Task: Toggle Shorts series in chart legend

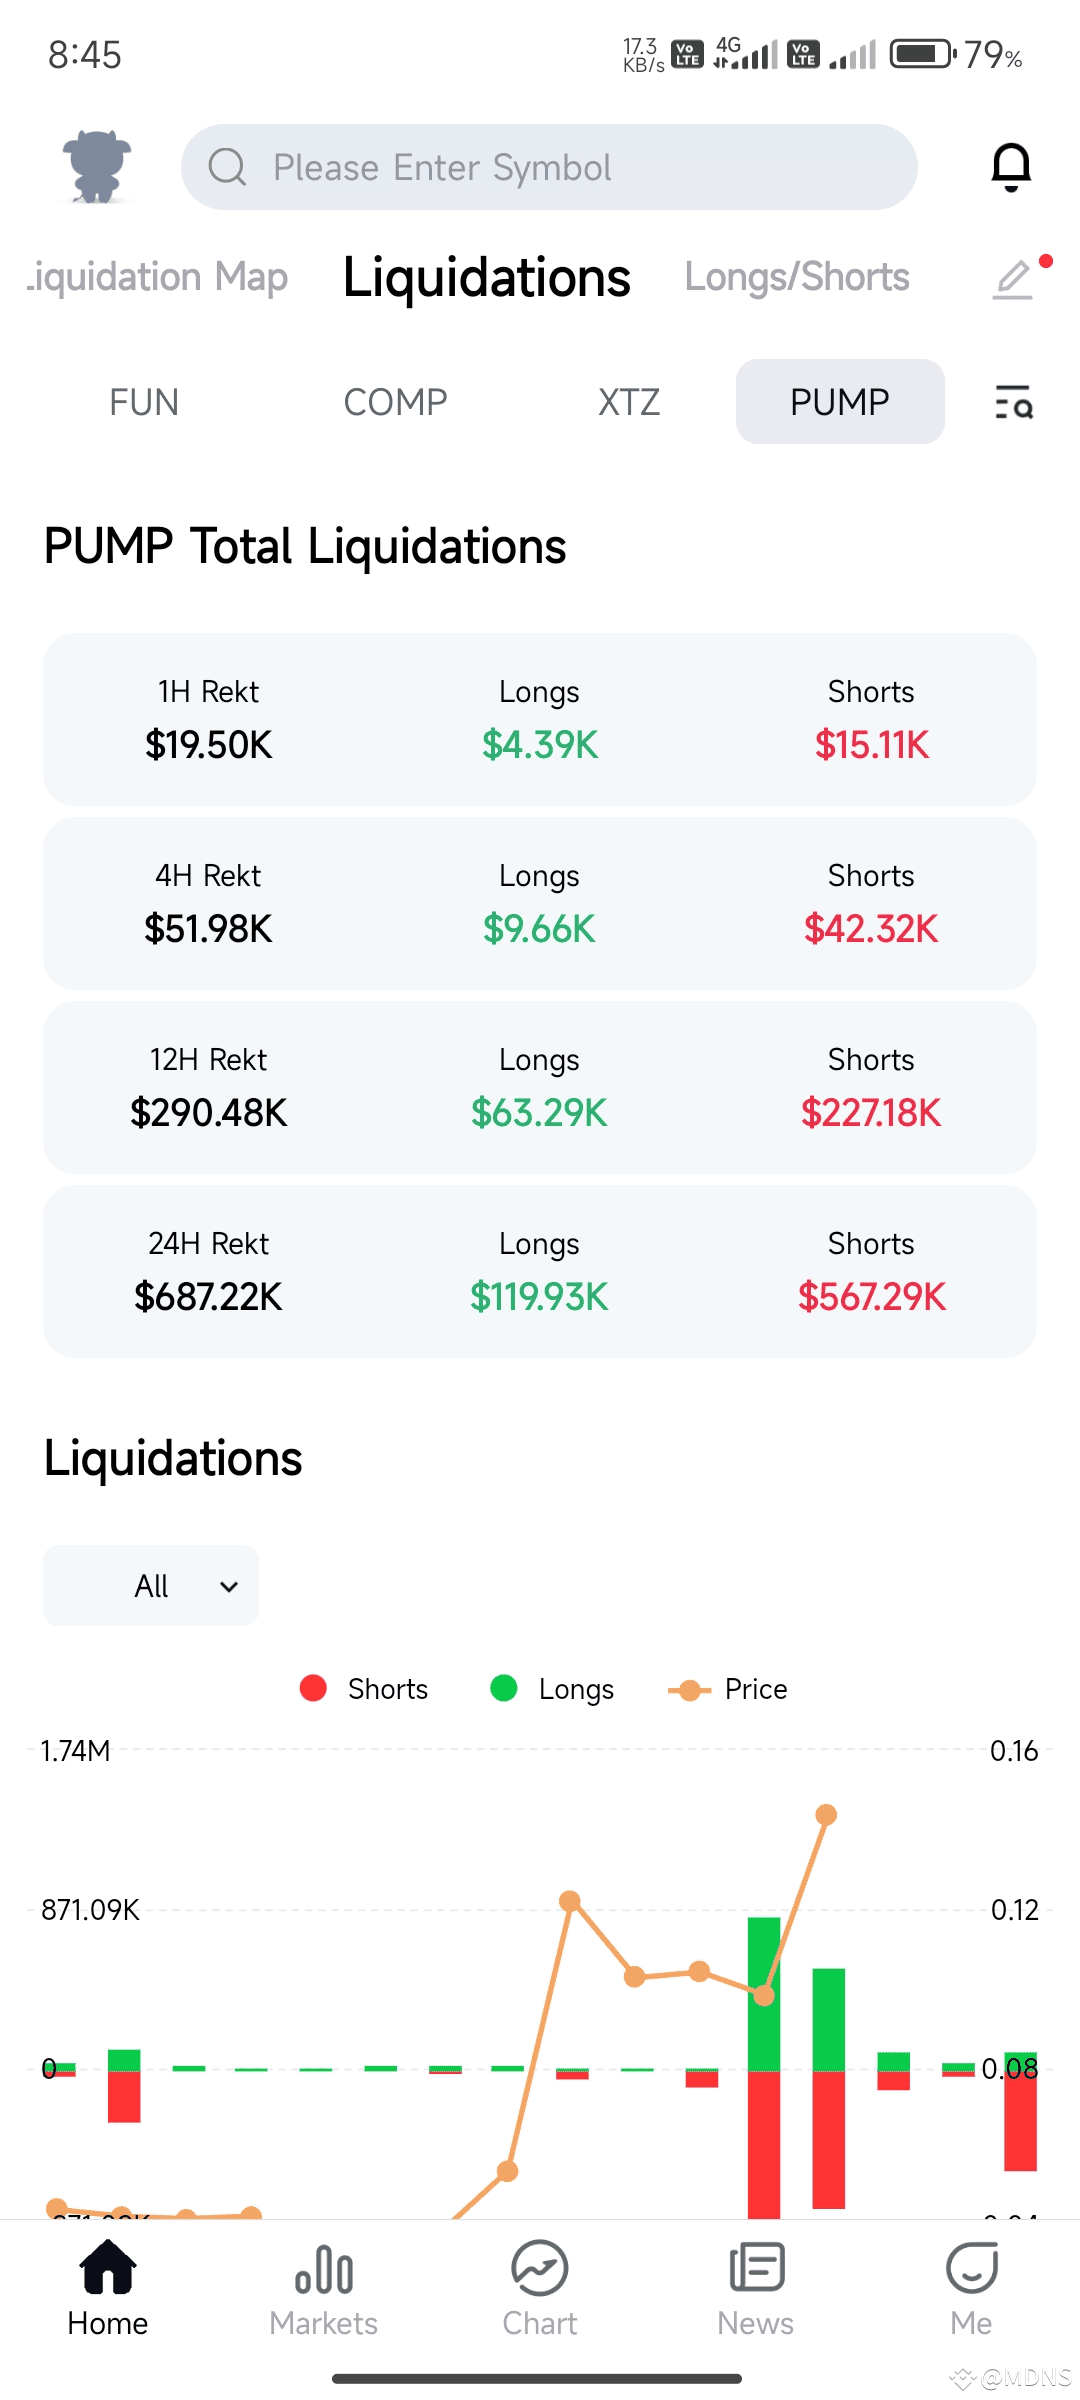Action: [x=364, y=1689]
